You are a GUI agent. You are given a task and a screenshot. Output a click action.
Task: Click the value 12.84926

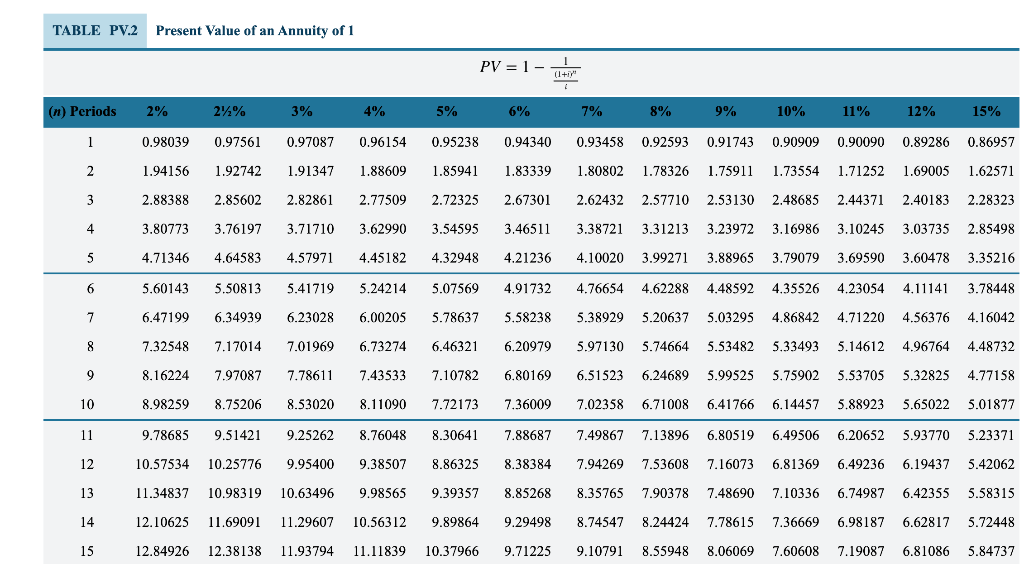tap(162, 552)
